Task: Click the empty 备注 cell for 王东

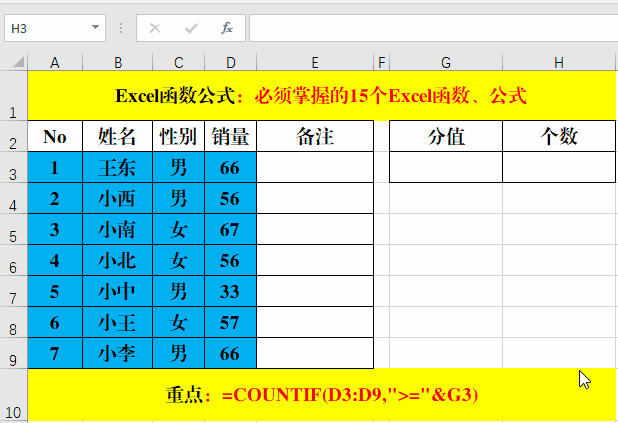Action: 315,167
